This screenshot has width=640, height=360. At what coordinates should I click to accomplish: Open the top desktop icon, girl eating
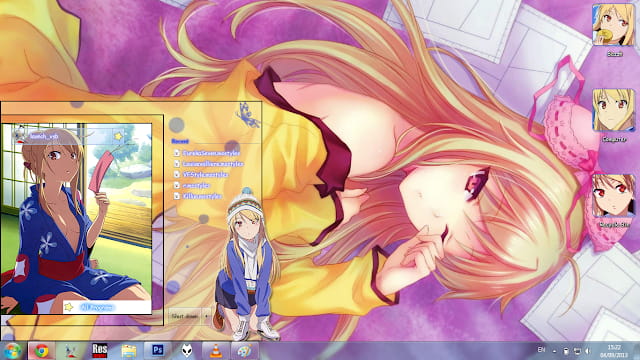pos(613,30)
